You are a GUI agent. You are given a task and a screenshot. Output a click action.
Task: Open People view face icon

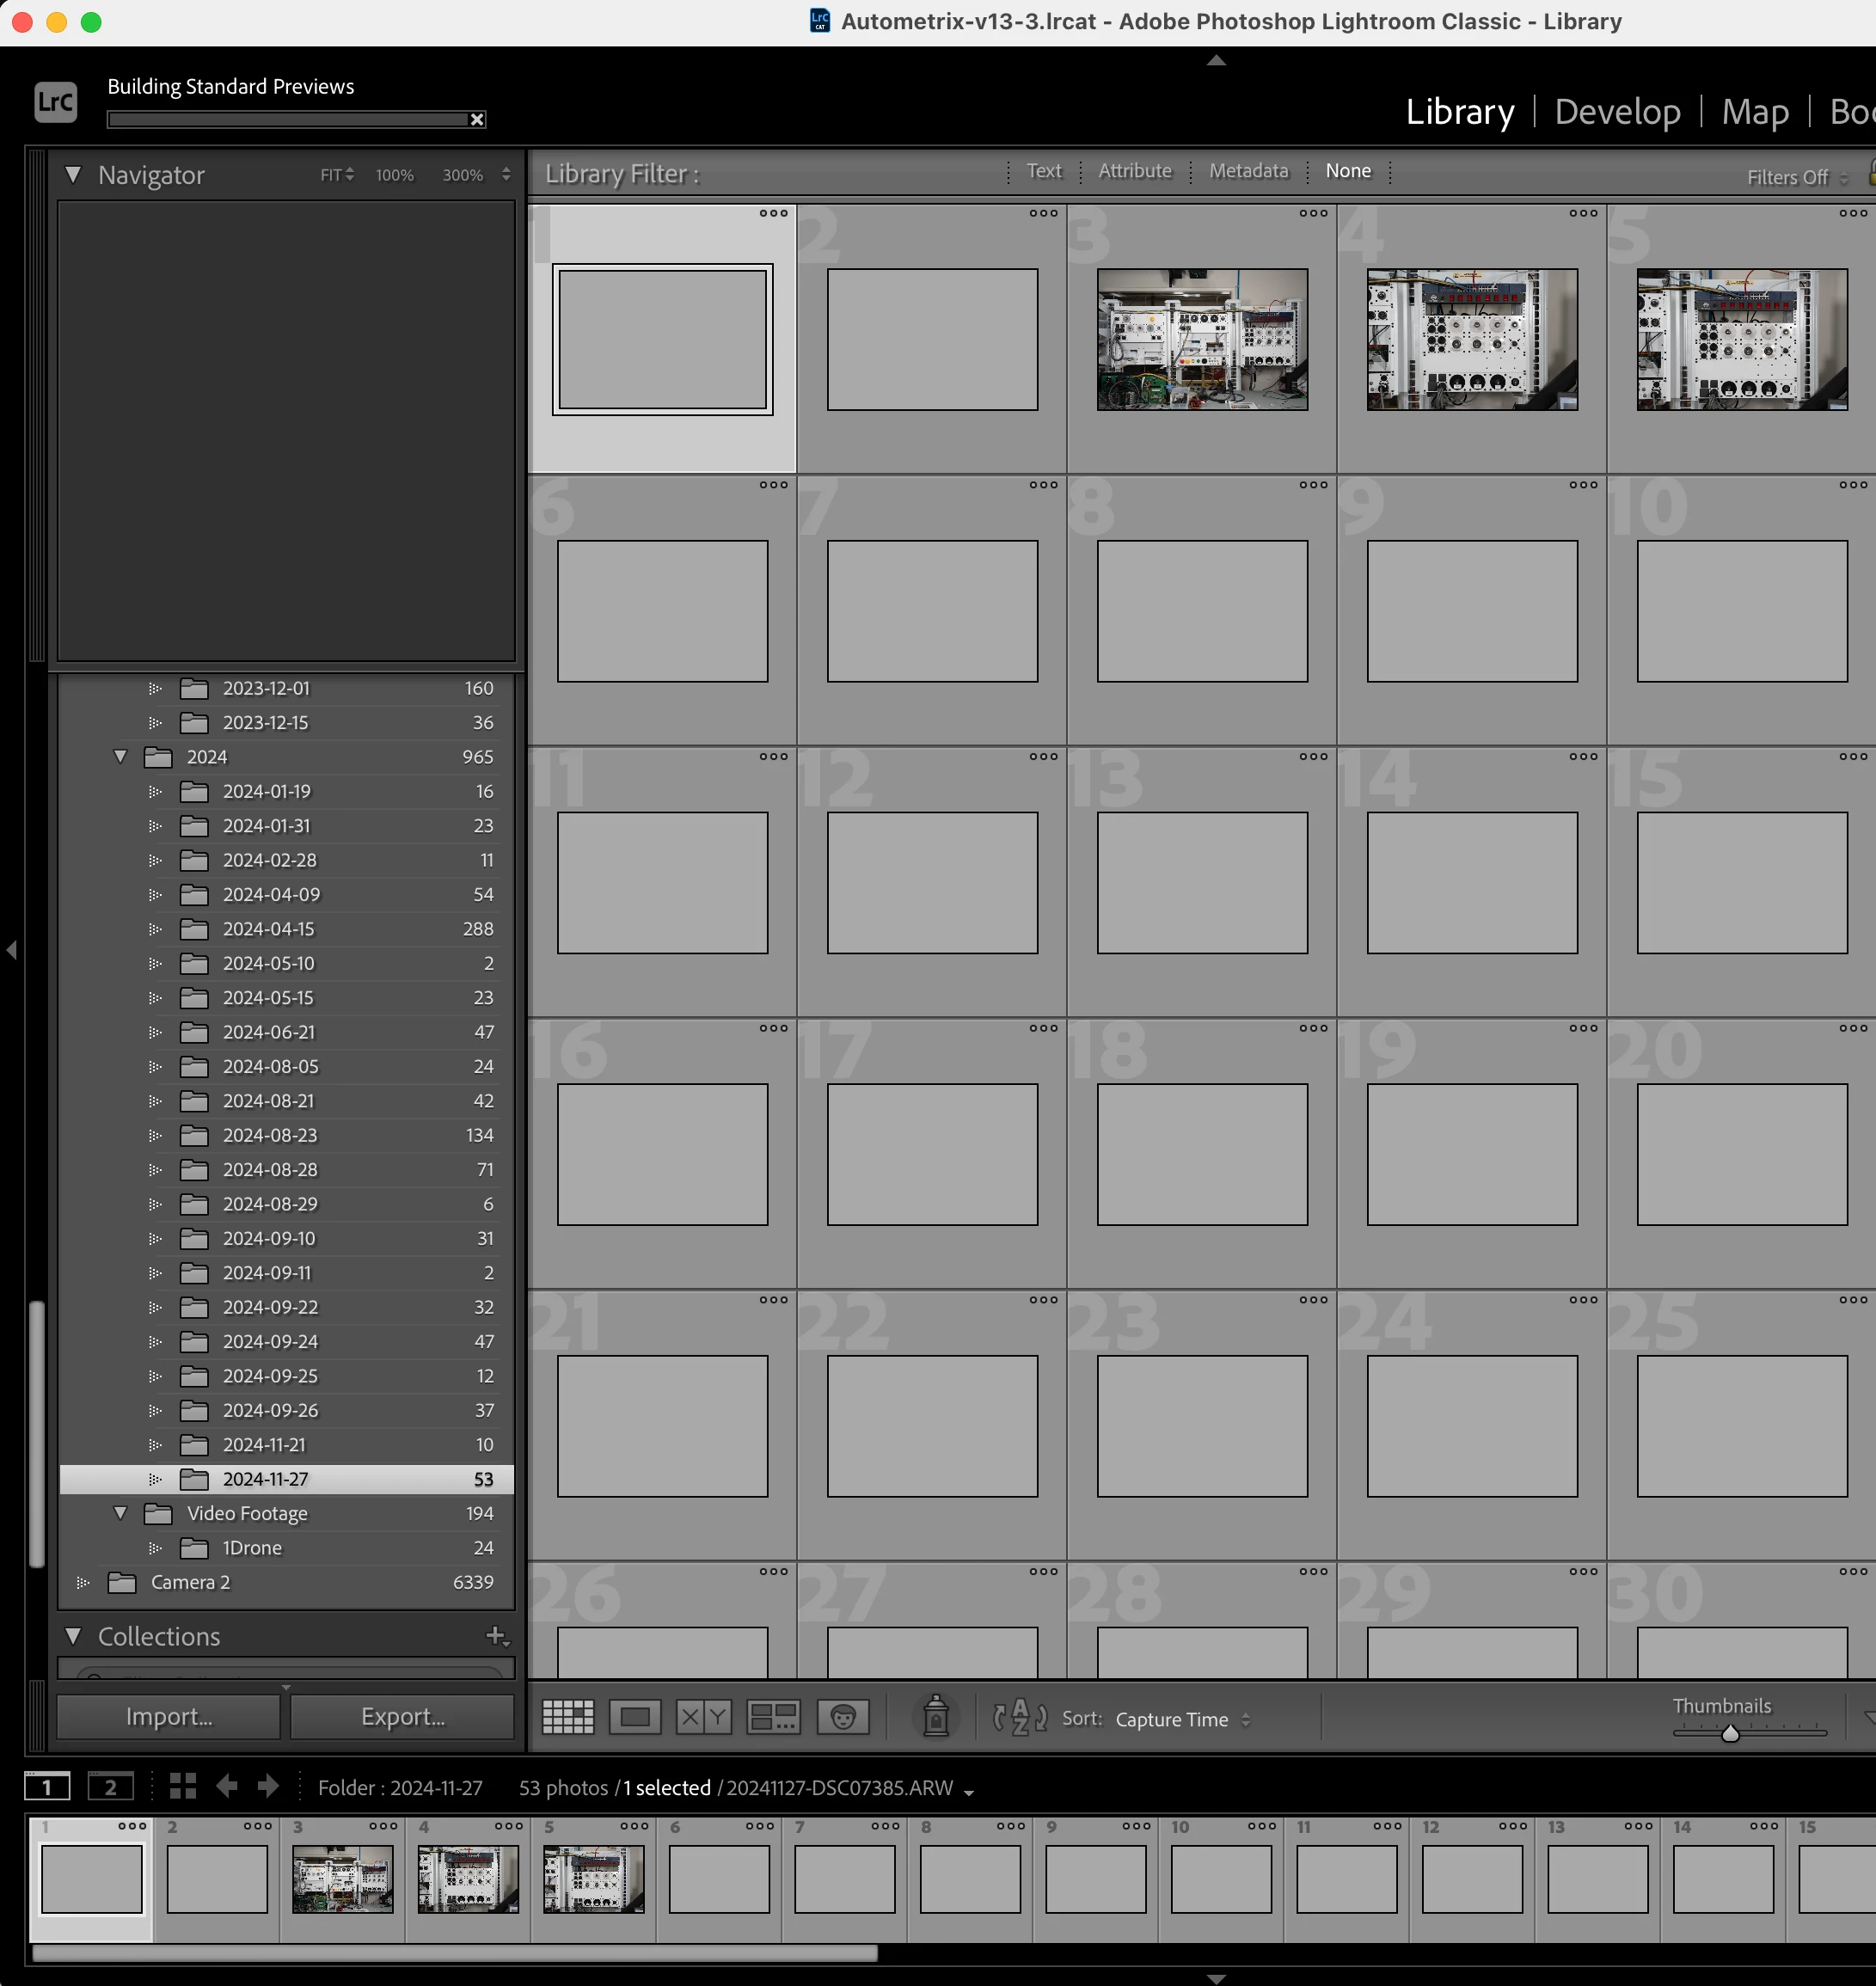pos(843,1717)
